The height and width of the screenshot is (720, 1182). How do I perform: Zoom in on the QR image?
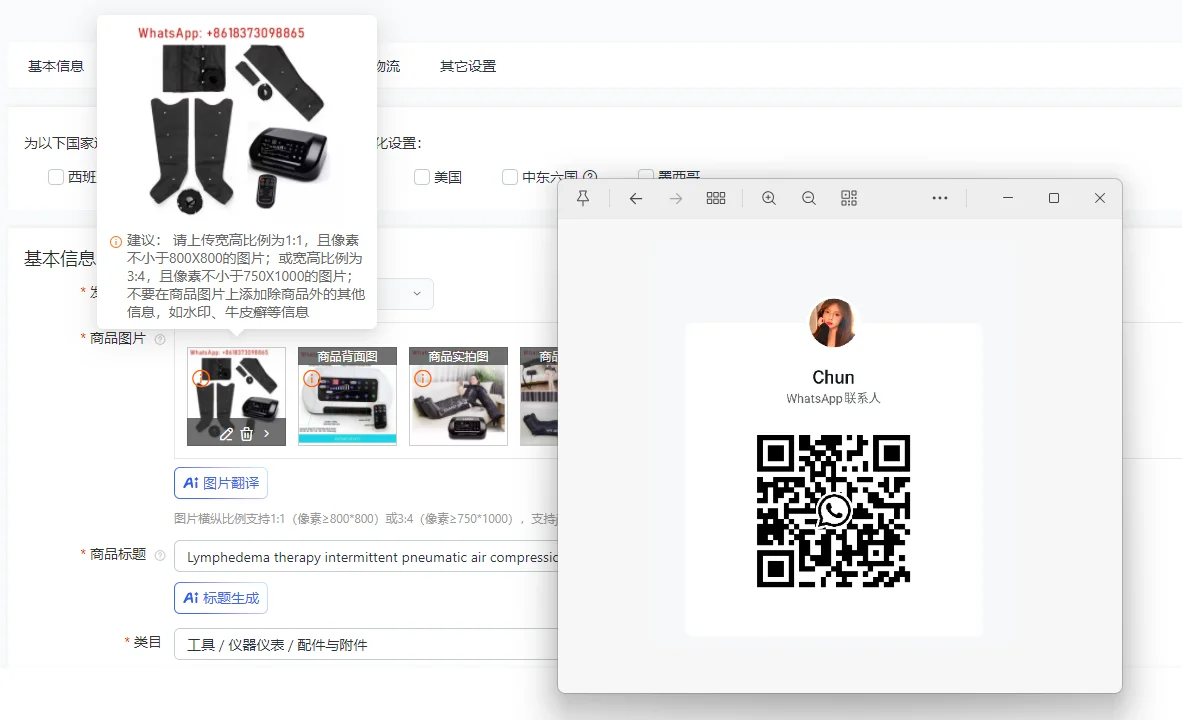[x=769, y=198]
